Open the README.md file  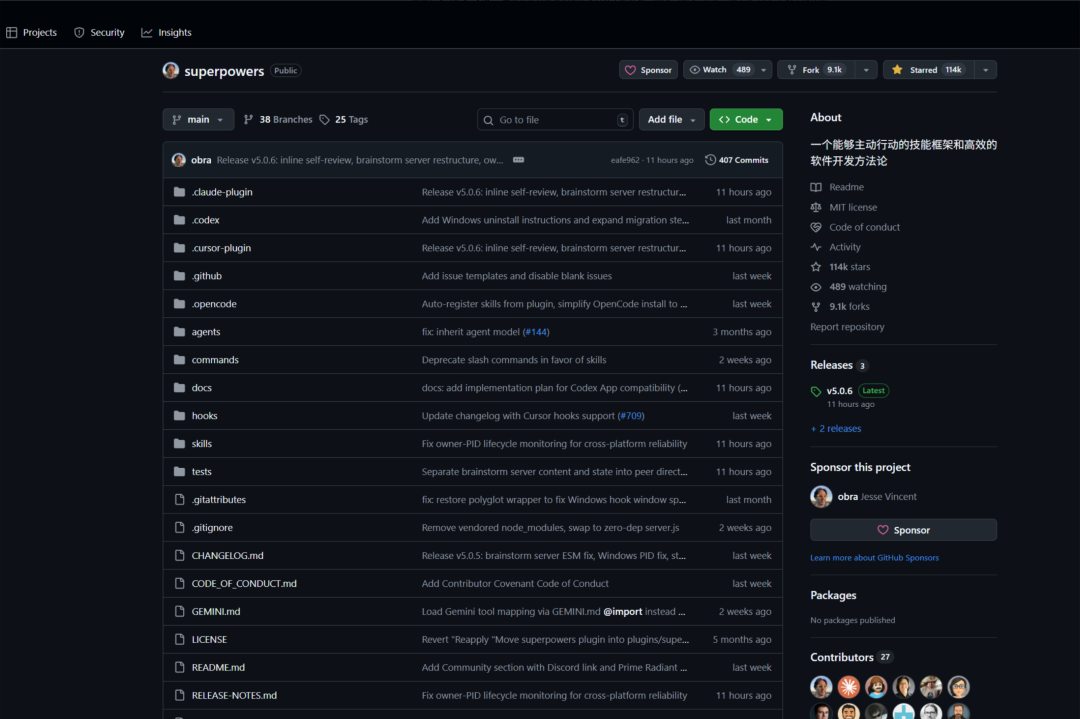[x=218, y=667]
